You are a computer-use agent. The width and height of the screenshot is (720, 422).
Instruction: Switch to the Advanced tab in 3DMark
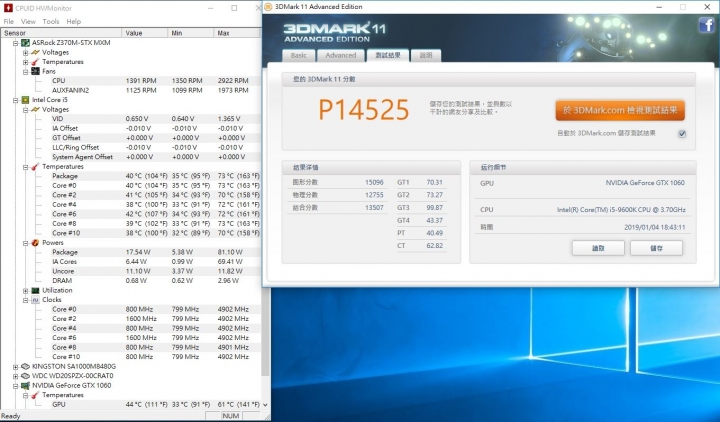pyautogui.click(x=341, y=55)
